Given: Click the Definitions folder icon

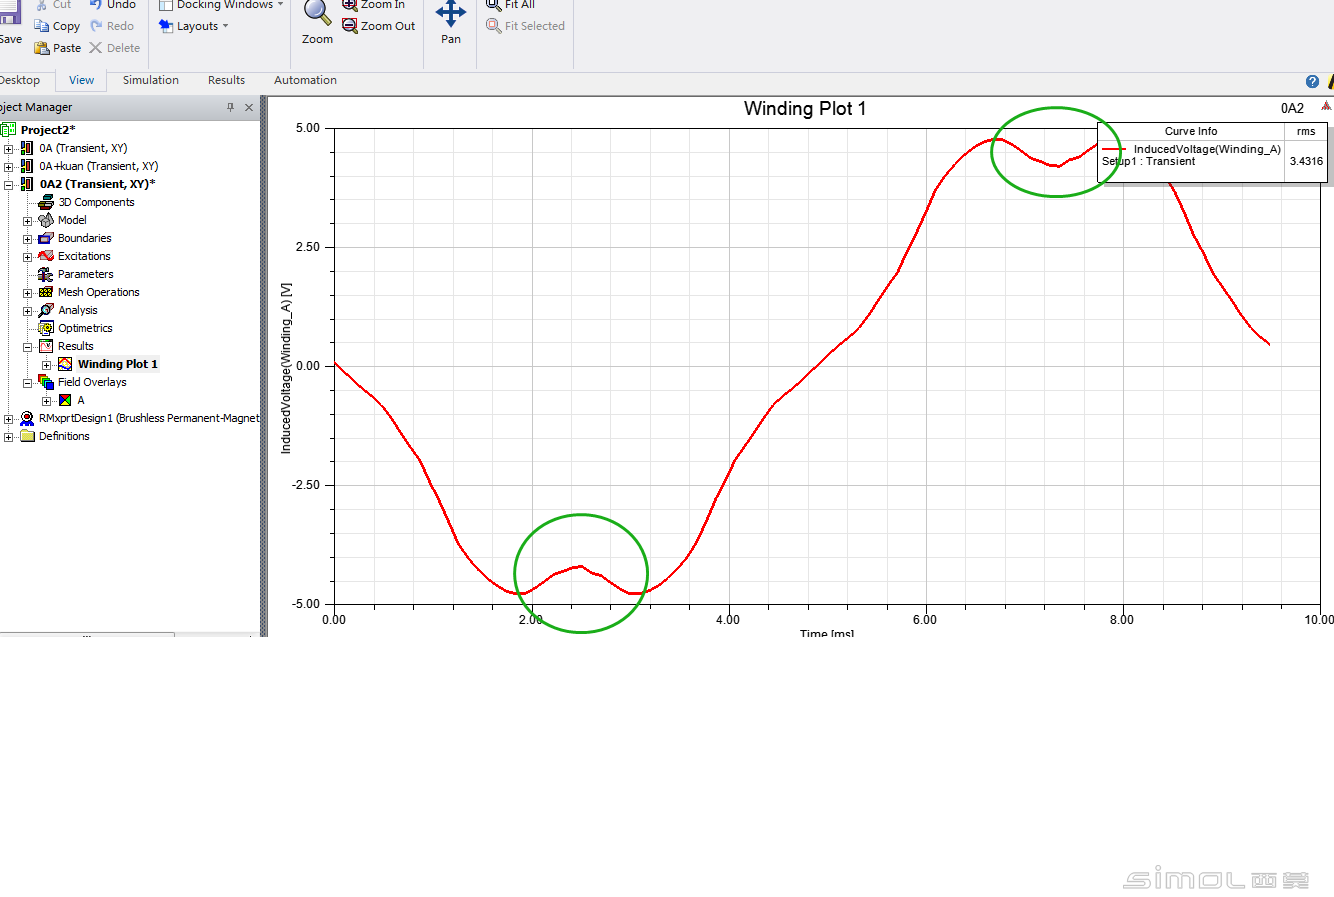Looking at the screenshot, I should 27,436.
